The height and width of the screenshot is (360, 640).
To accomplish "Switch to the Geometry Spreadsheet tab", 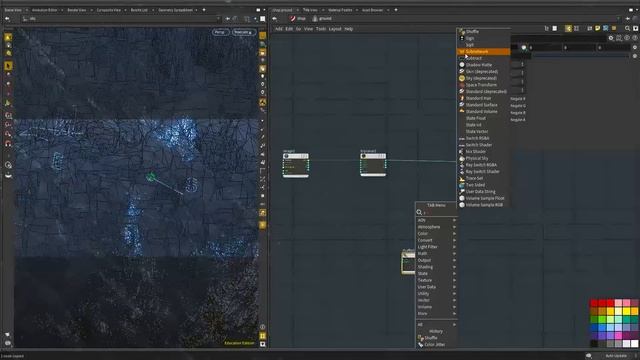I will point(175,10).
